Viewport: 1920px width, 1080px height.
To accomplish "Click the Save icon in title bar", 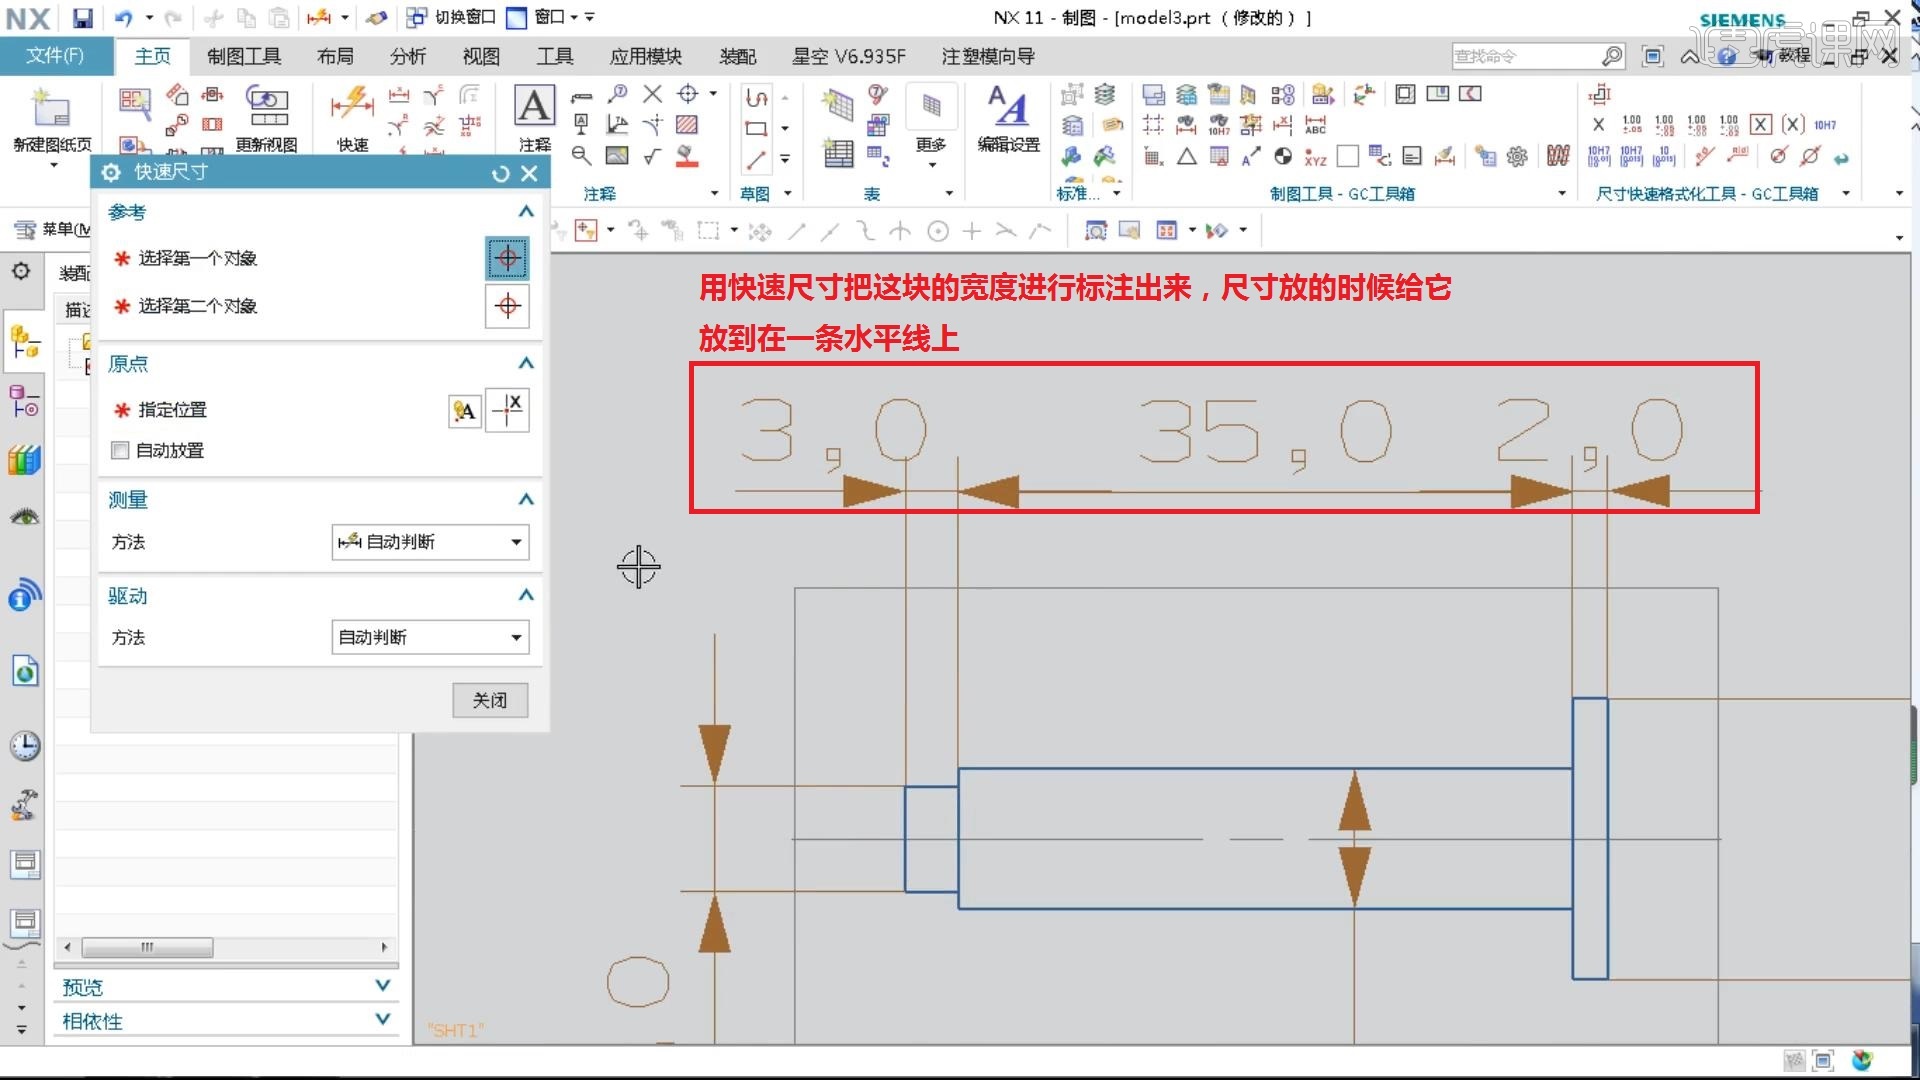I will [82, 18].
